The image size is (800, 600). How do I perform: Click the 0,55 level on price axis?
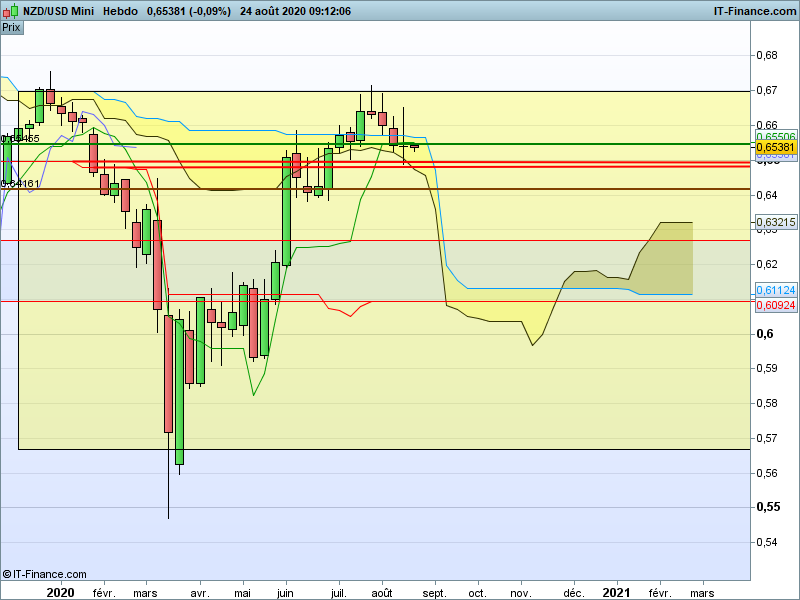coord(767,507)
